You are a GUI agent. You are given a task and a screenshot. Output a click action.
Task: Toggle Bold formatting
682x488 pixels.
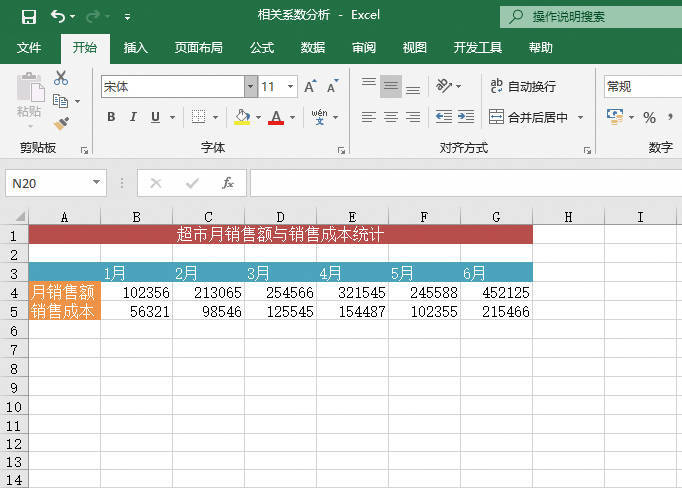click(x=111, y=117)
